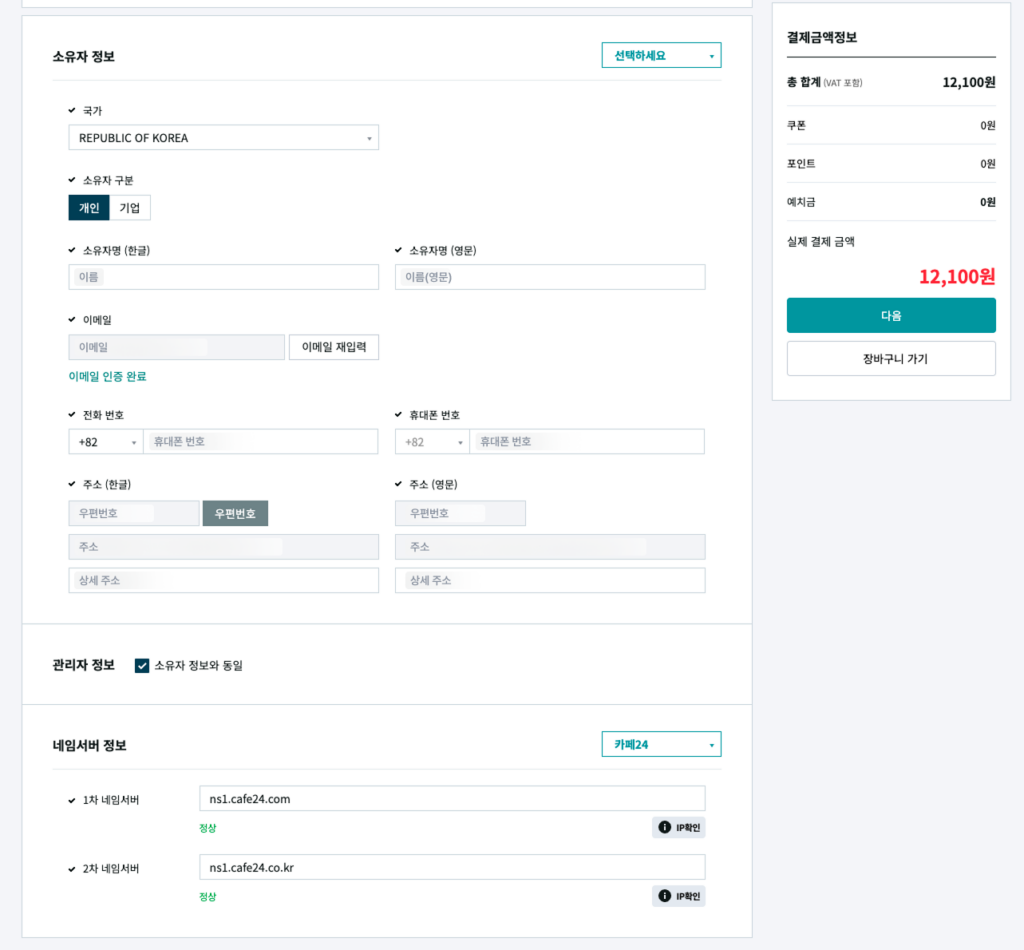Focus the 소유자명 (한글) name field
This screenshot has height=950, width=1024.
pos(223,277)
